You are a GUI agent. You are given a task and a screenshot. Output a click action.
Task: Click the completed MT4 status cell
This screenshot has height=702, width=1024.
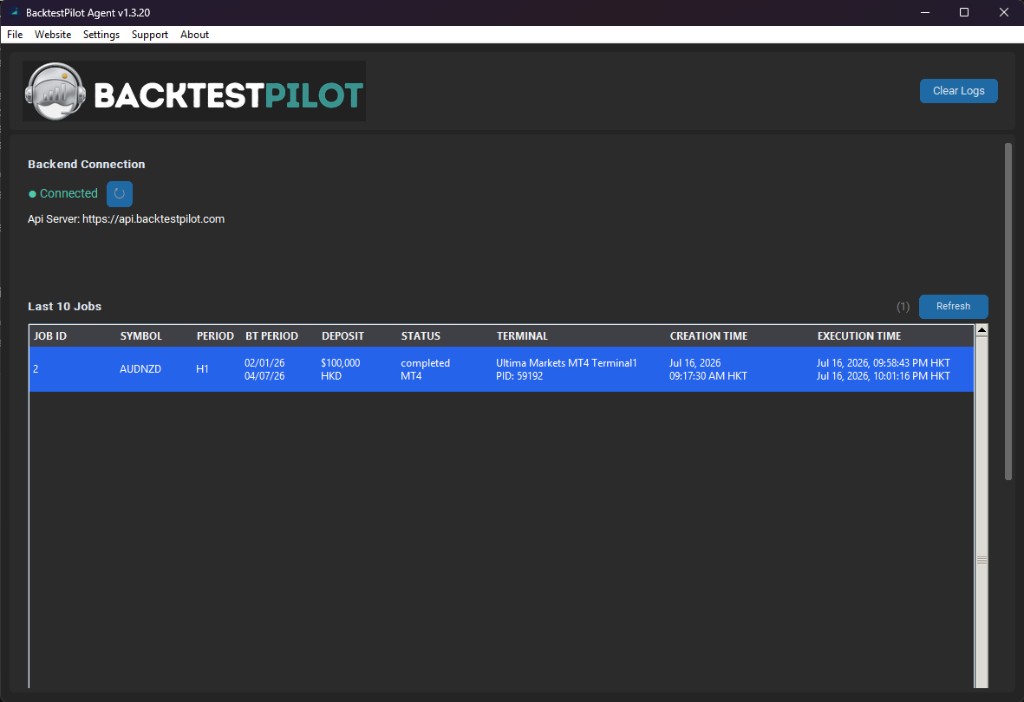(x=425, y=370)
